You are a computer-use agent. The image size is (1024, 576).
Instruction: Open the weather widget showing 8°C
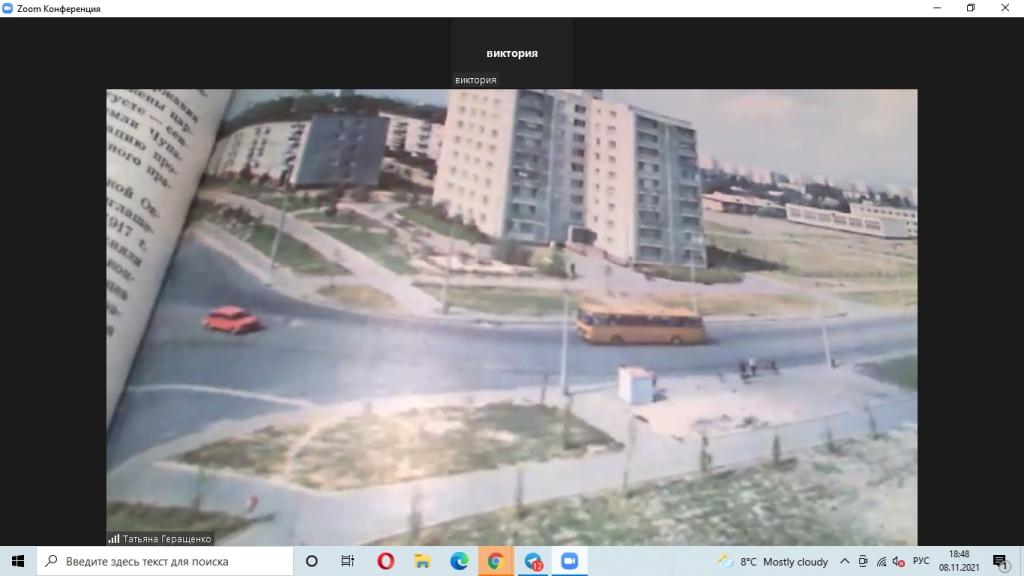click(x=773, y=561)
